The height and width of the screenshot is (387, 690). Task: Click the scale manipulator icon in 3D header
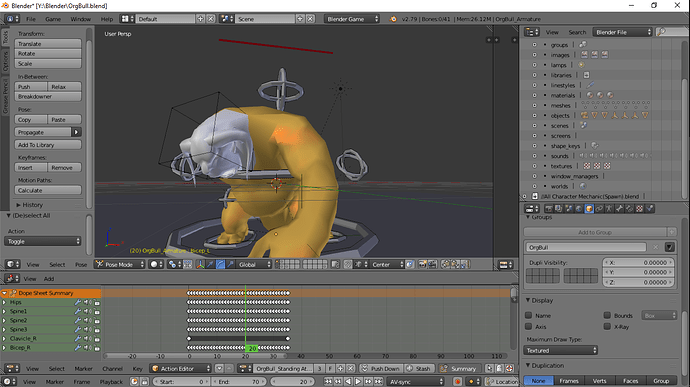(x=230, y=264)
